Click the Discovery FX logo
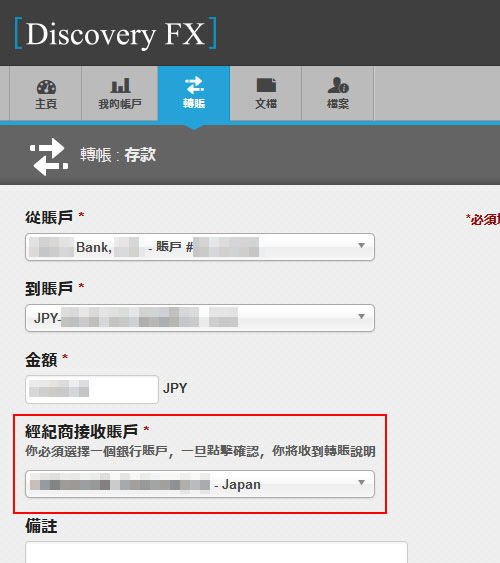 (116, 34)
